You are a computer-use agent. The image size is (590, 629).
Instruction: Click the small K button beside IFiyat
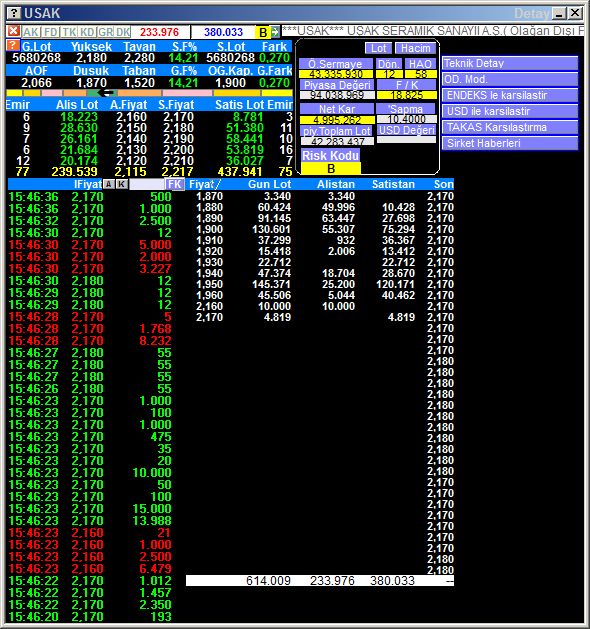122,184
